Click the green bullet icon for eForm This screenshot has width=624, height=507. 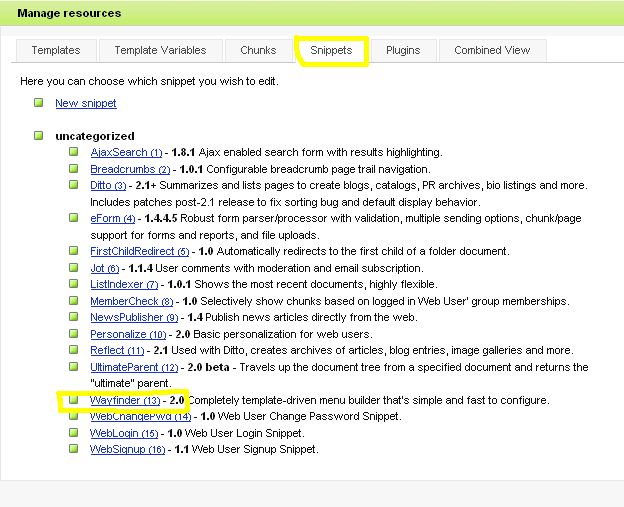(x=74, y=218)
